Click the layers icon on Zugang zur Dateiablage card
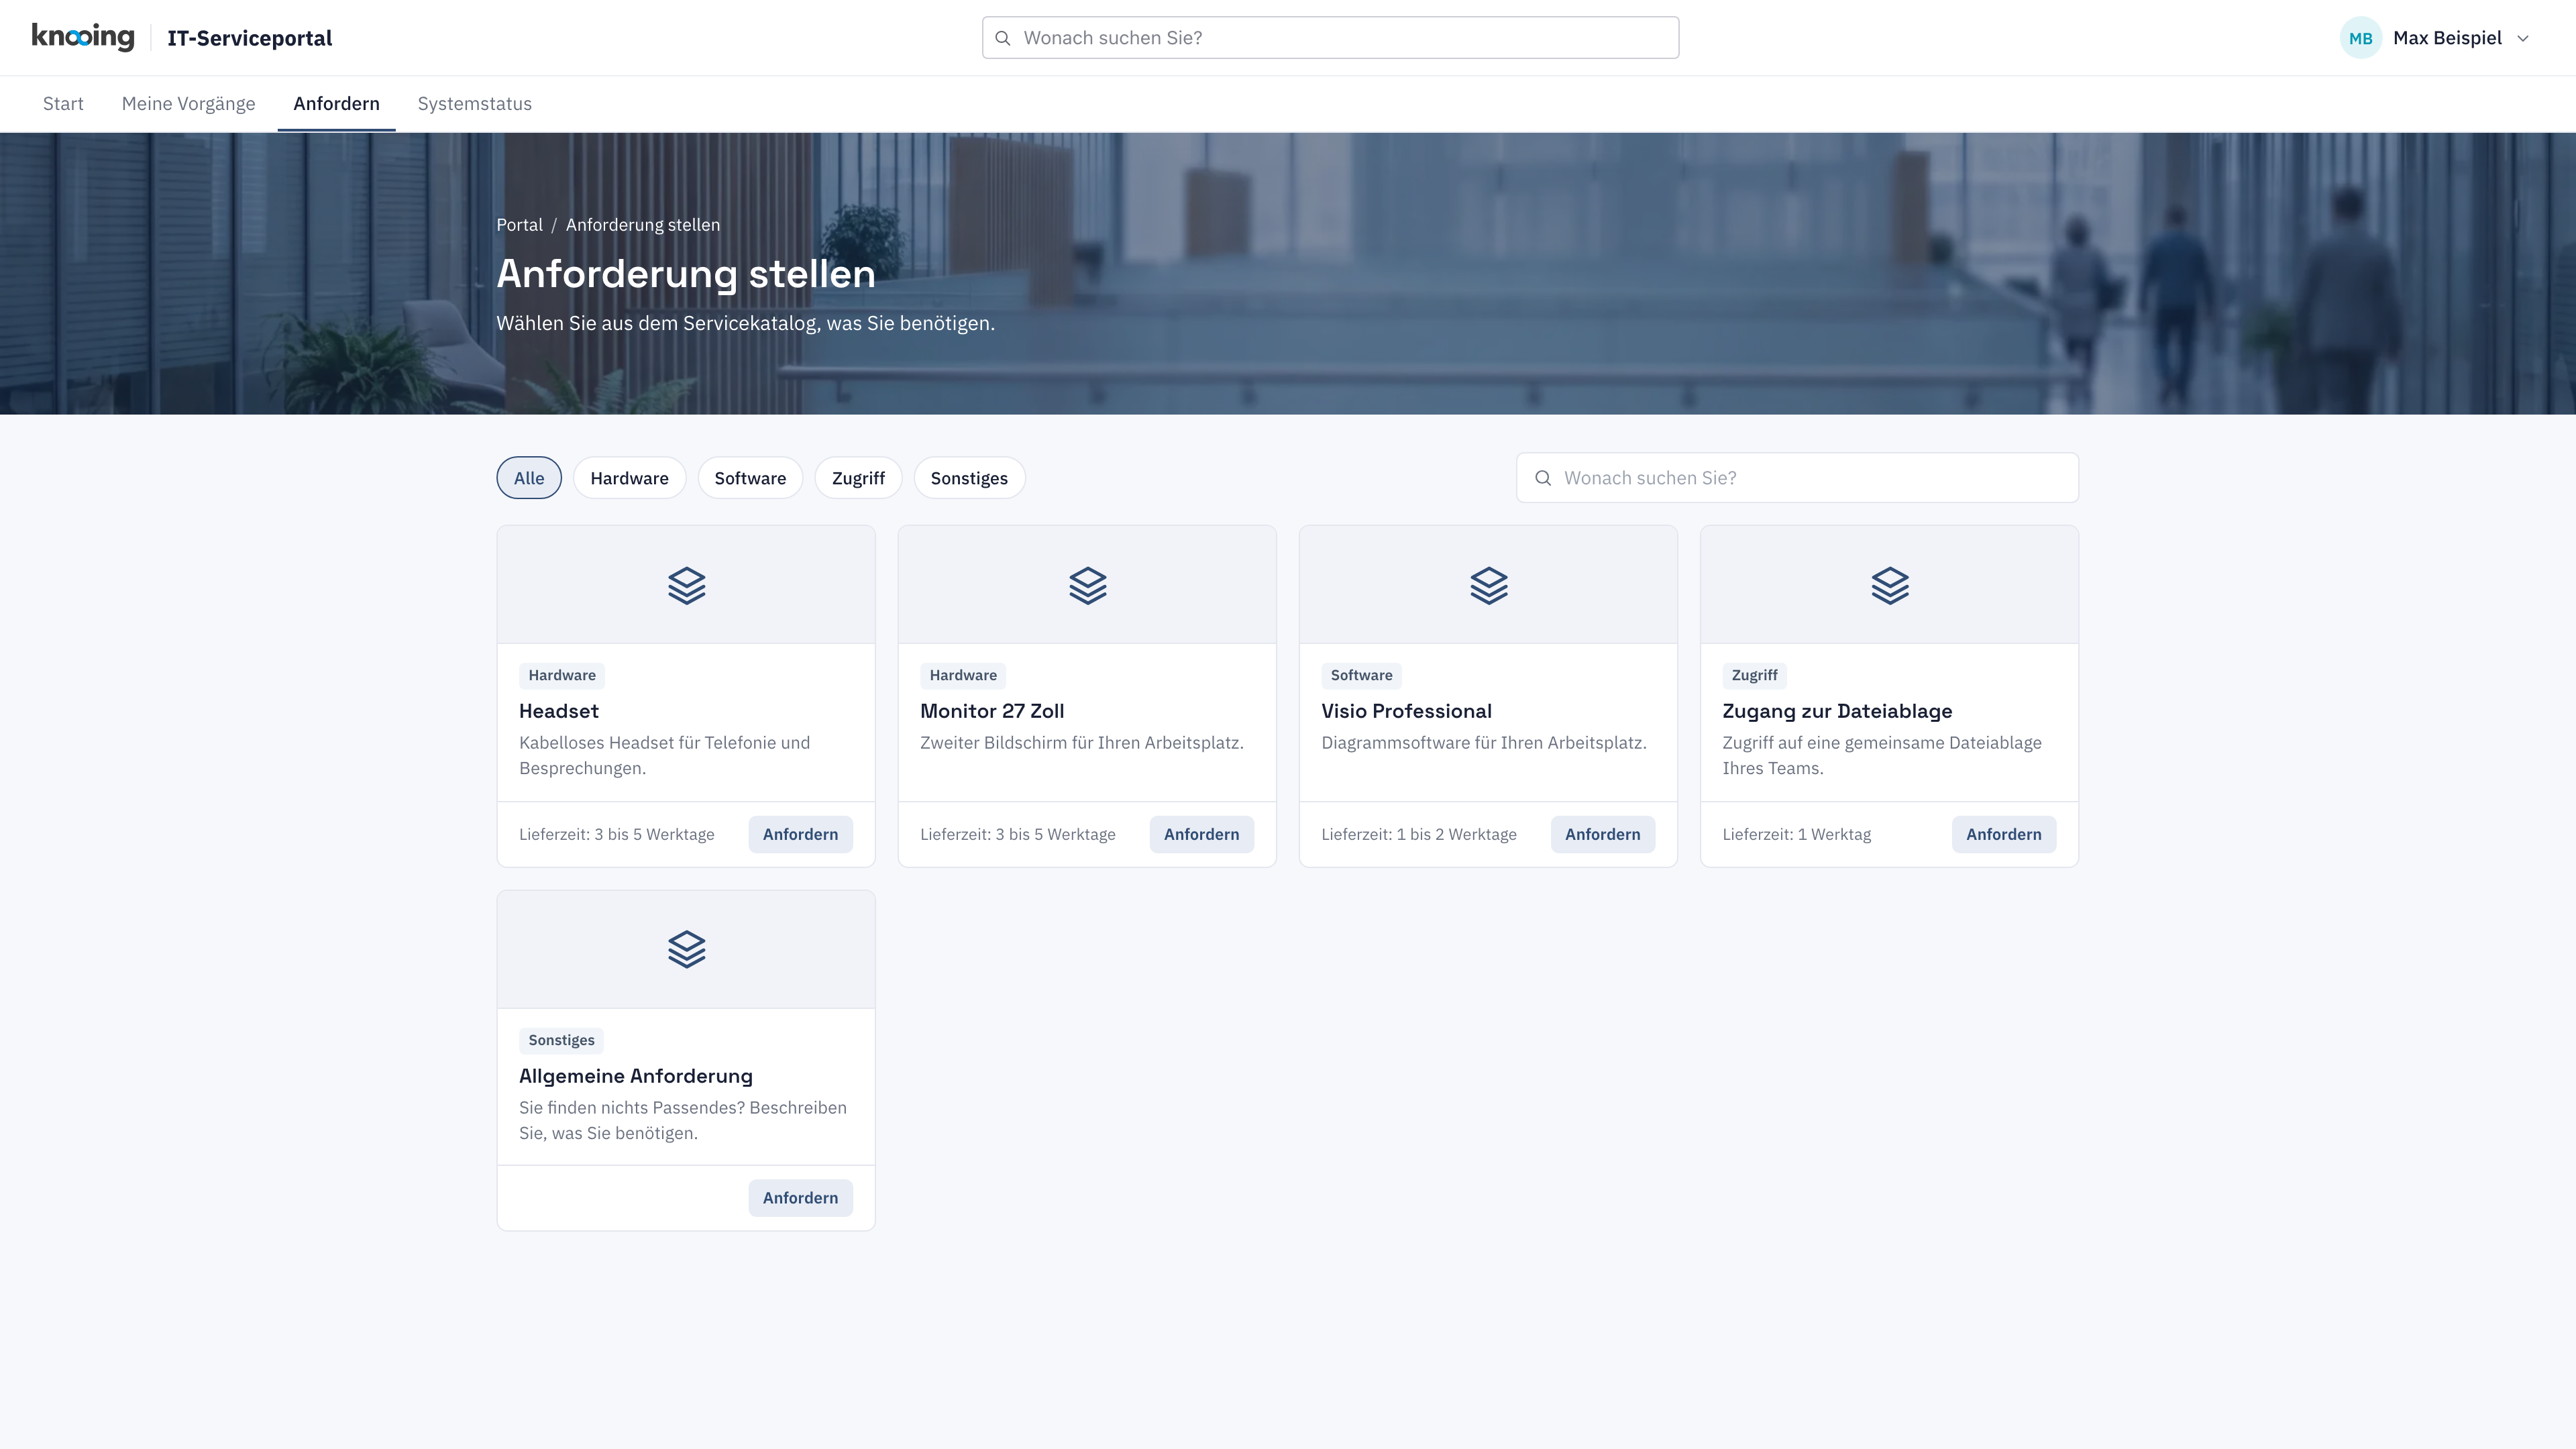 coord(1889,585)
